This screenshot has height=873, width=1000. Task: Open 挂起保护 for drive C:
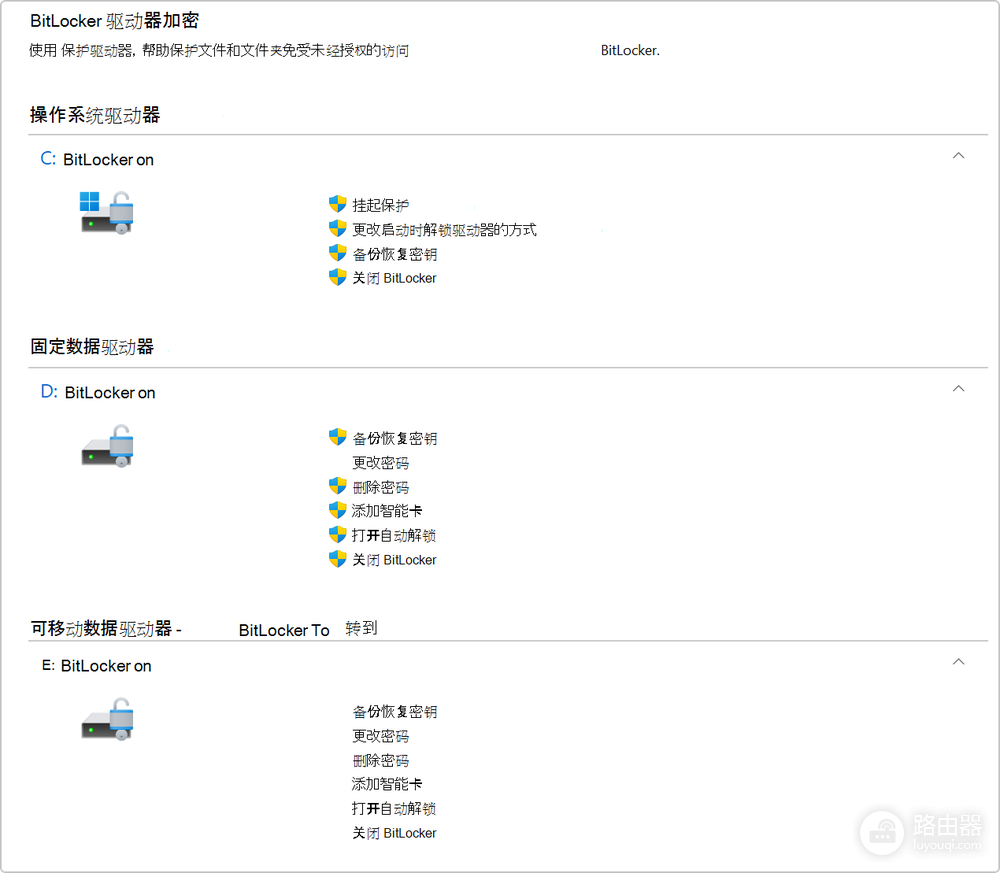pos(381,205)
